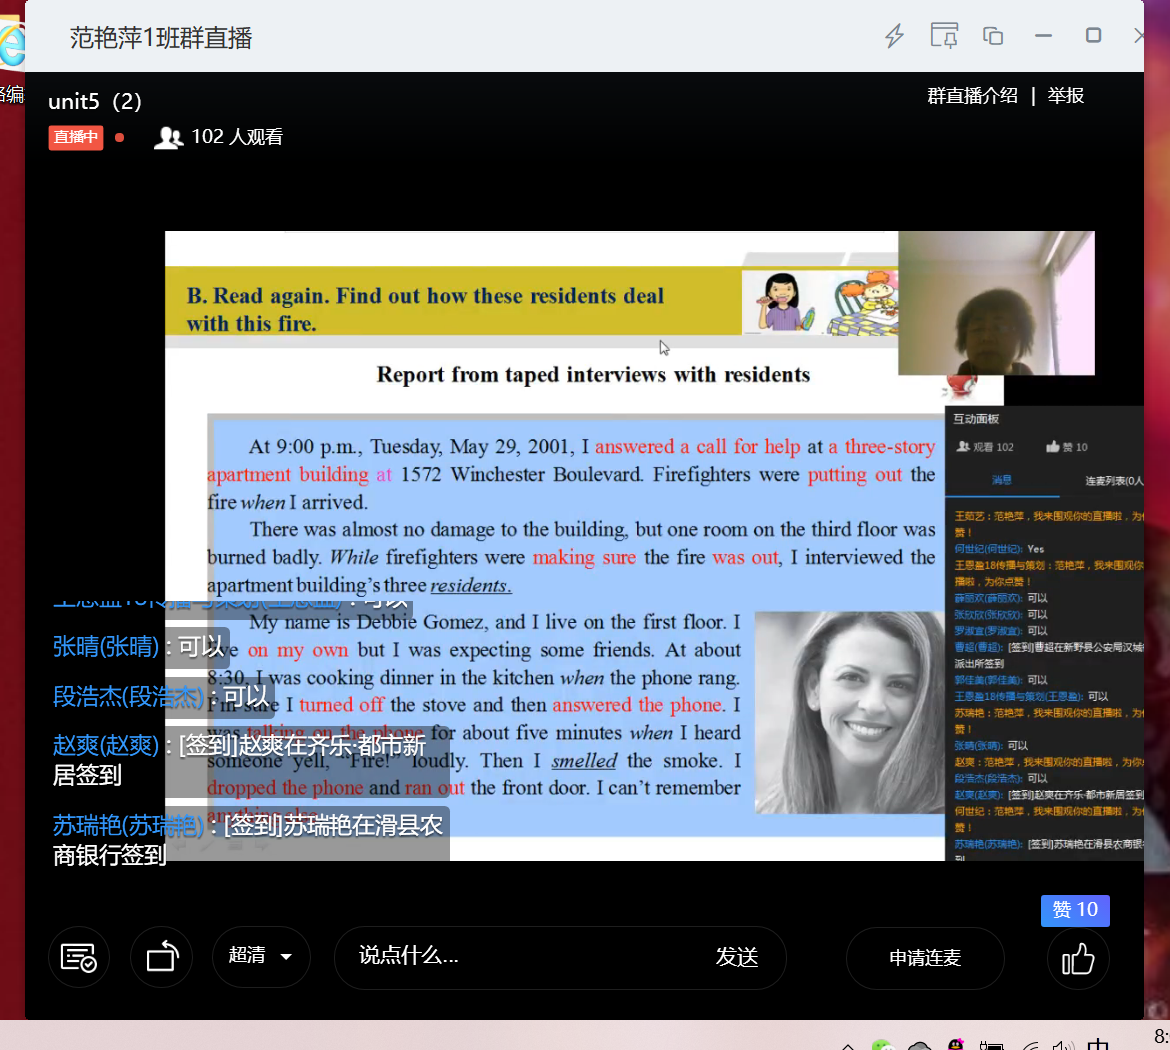Open the 群直播介绍 link
This screenshot has width=1170, height=1050.
(972, 96)
